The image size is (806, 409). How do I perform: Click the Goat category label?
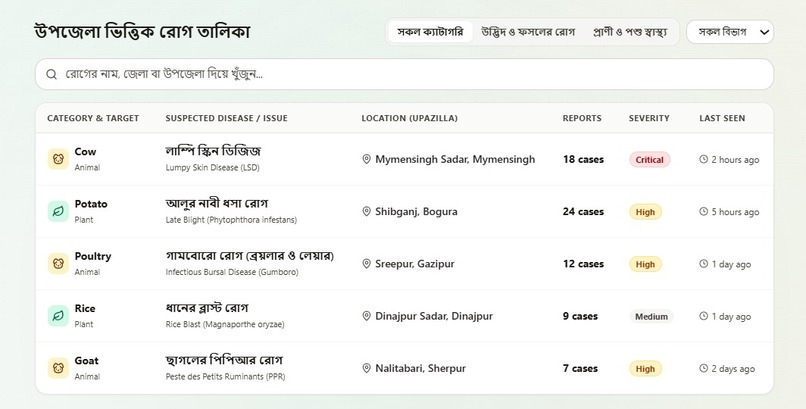click(86, 361)
